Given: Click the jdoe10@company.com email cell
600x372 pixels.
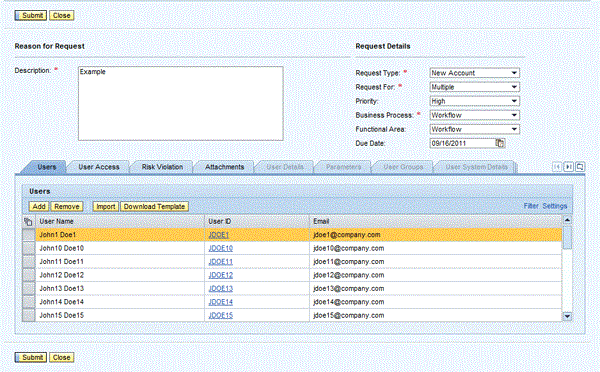Looking at the screenshot, I should pos(435,248).
